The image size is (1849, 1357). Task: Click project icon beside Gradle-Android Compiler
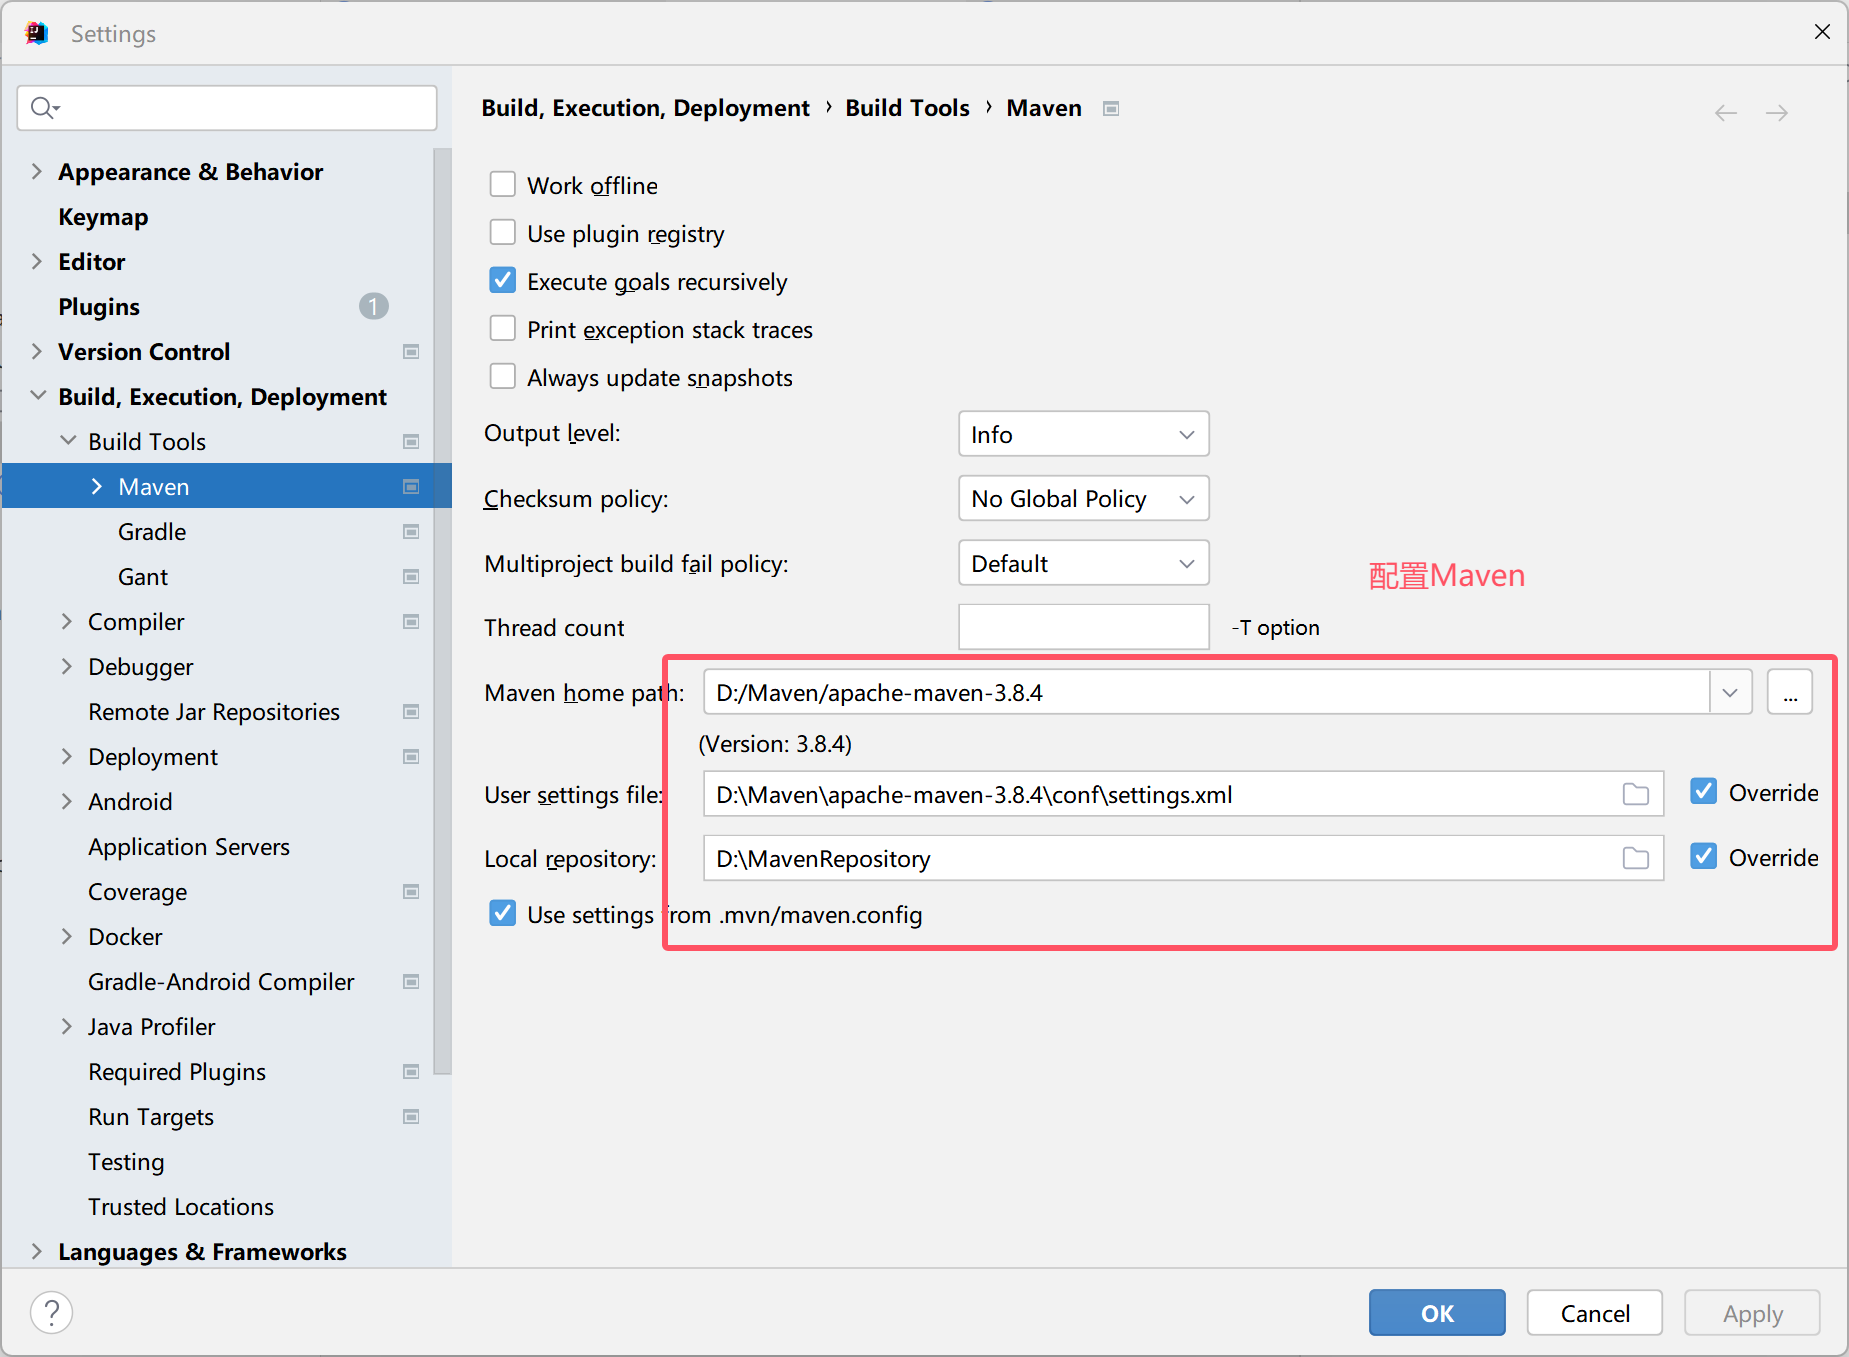pyautogui.click(x=410, y=982)
